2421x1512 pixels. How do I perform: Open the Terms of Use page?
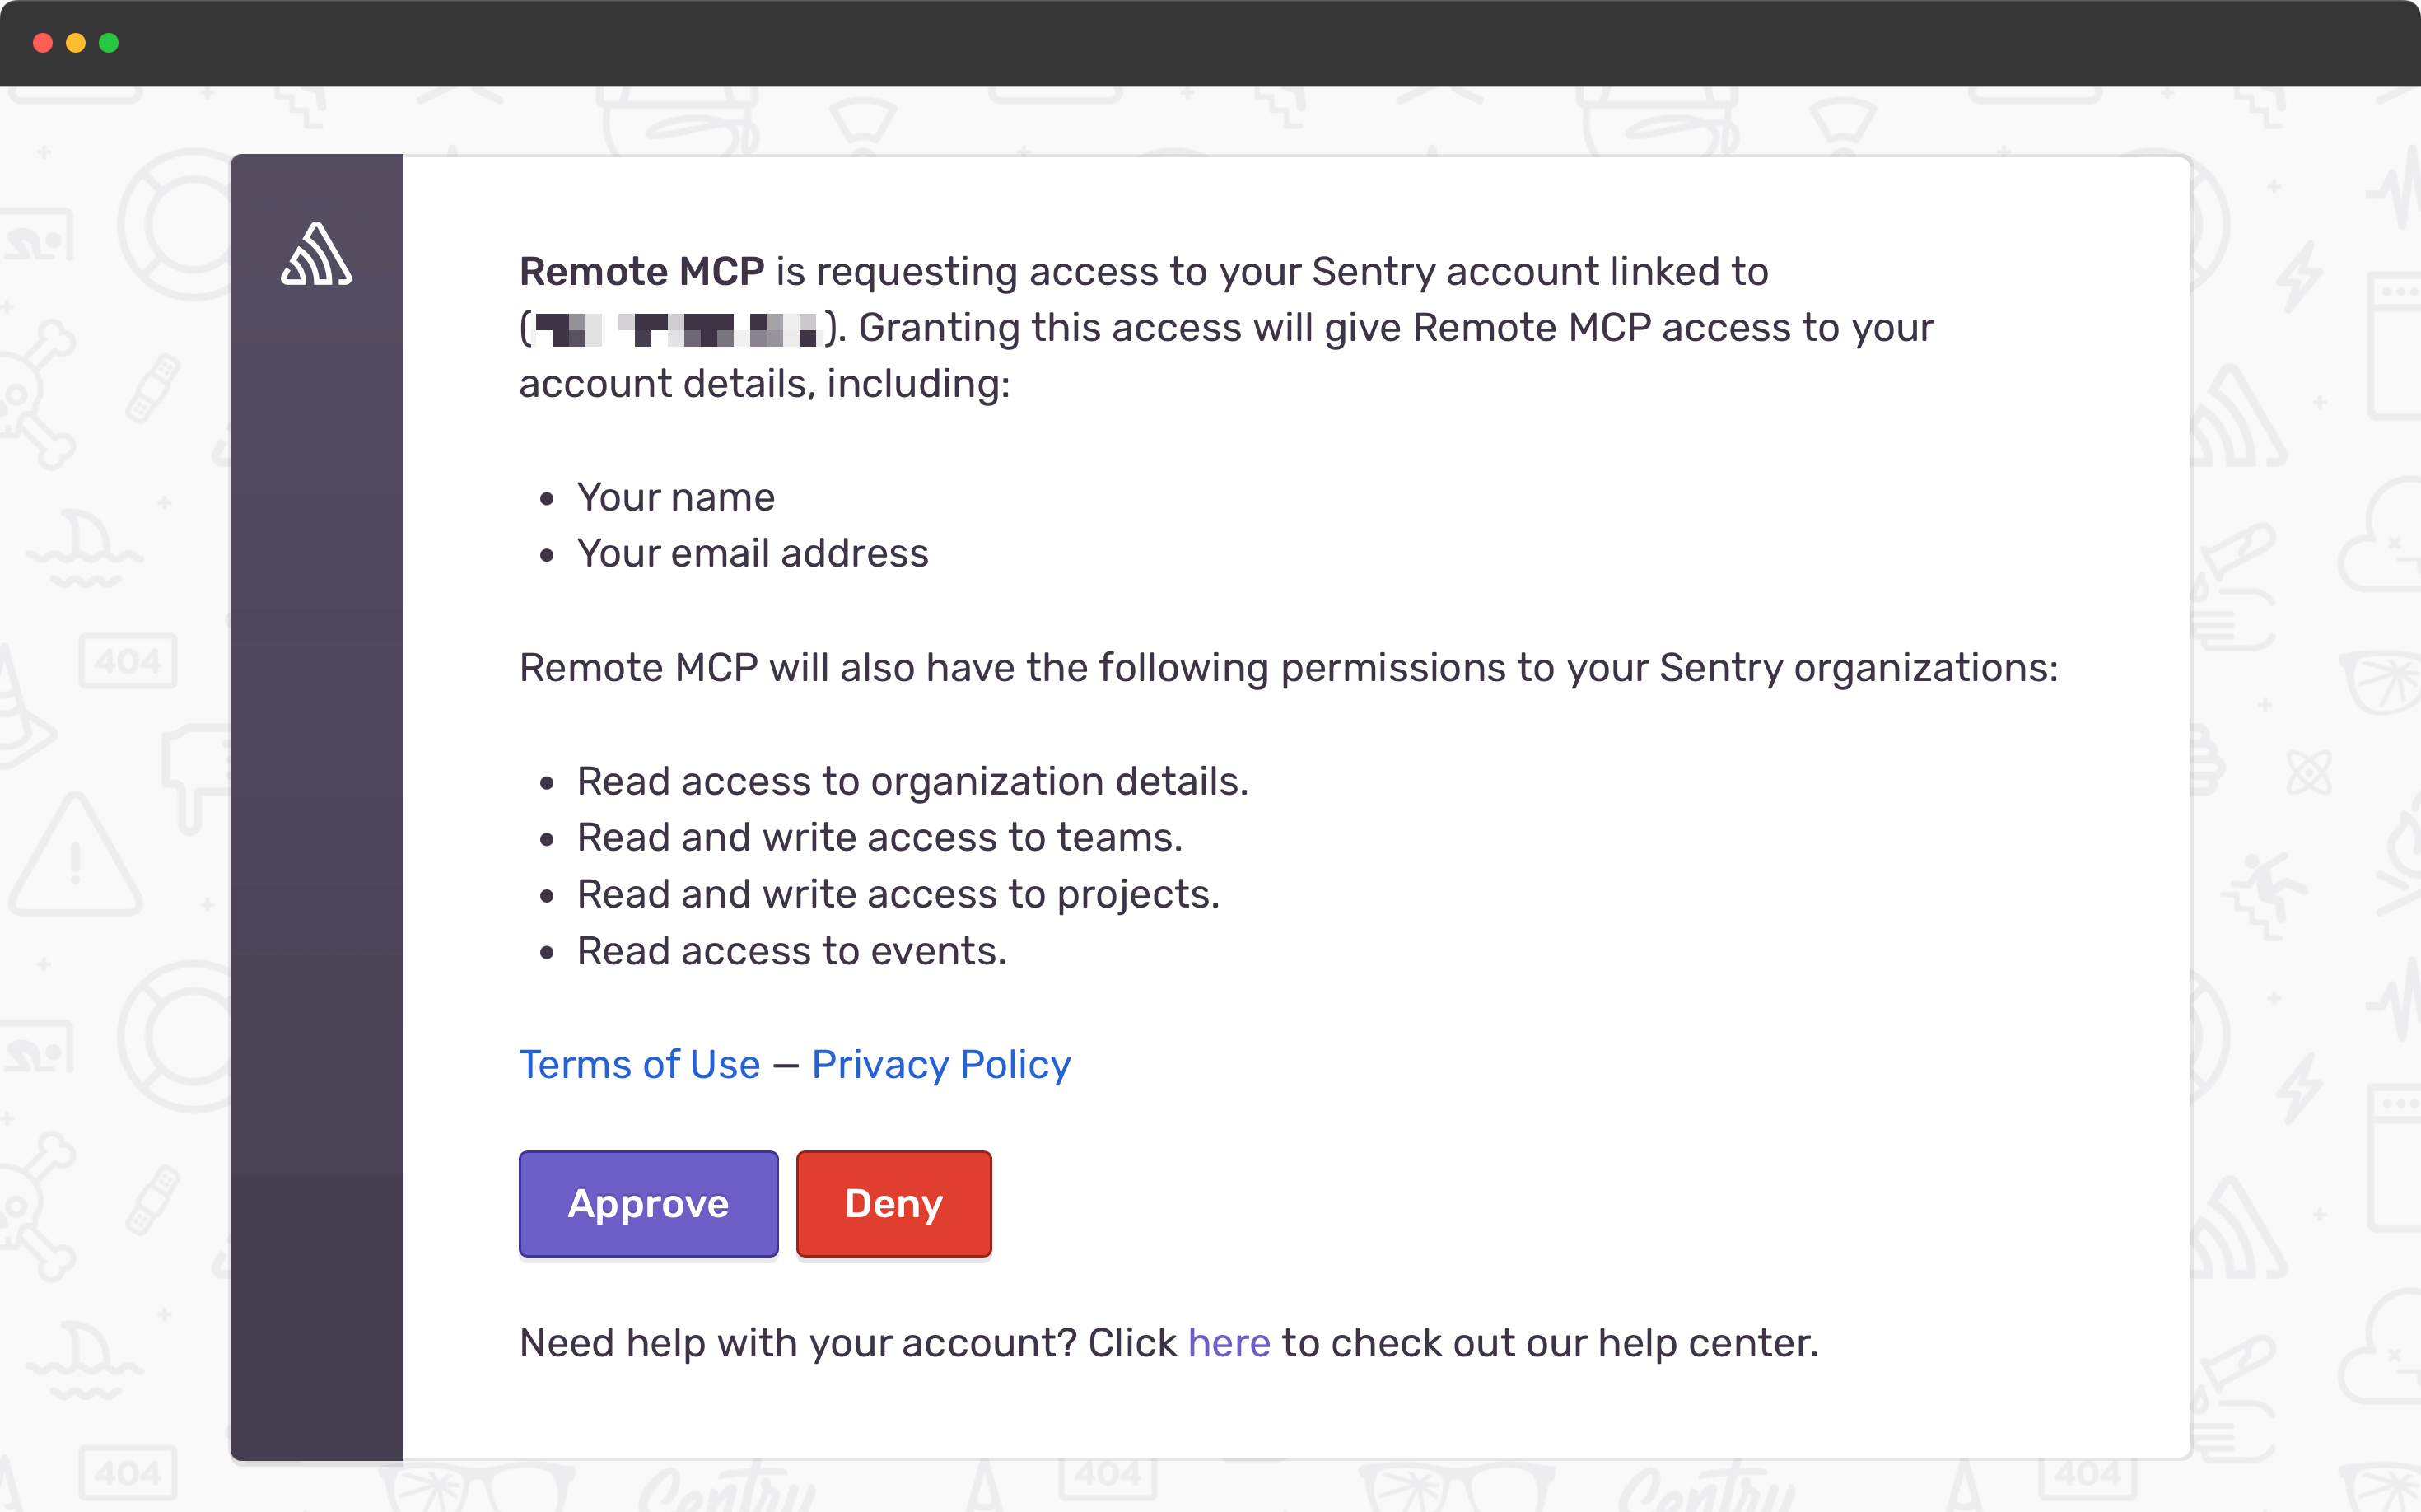pos(639,1064)
